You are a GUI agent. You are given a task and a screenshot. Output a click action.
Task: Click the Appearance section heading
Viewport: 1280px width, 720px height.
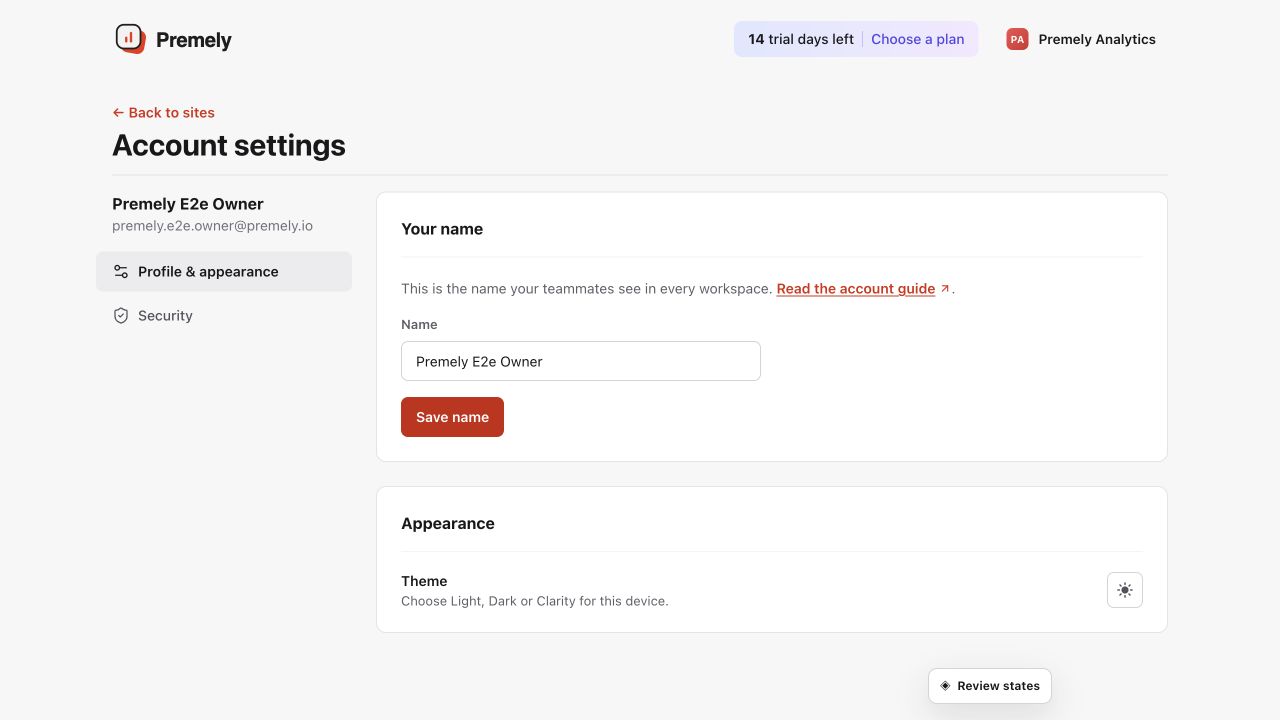[448, 524]
